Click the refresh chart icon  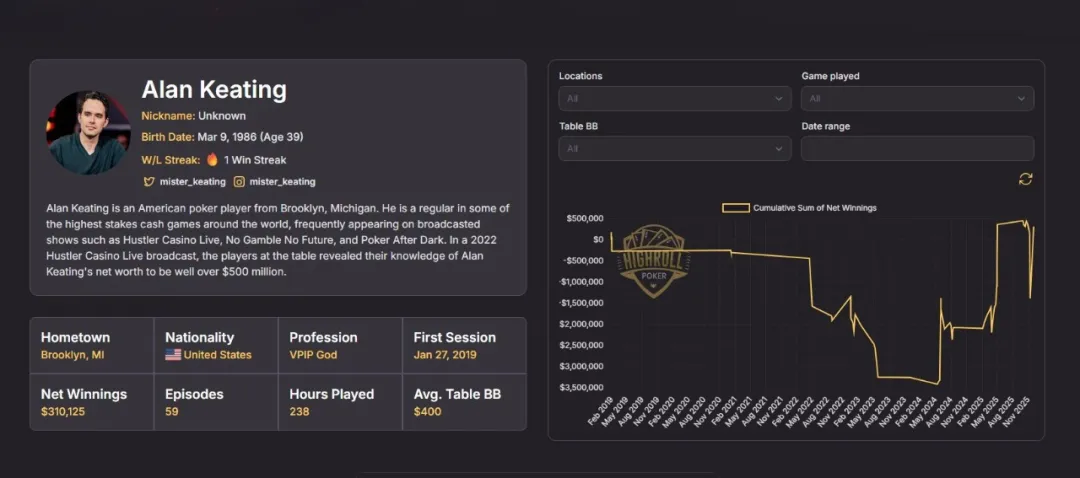click(1025, 179)
